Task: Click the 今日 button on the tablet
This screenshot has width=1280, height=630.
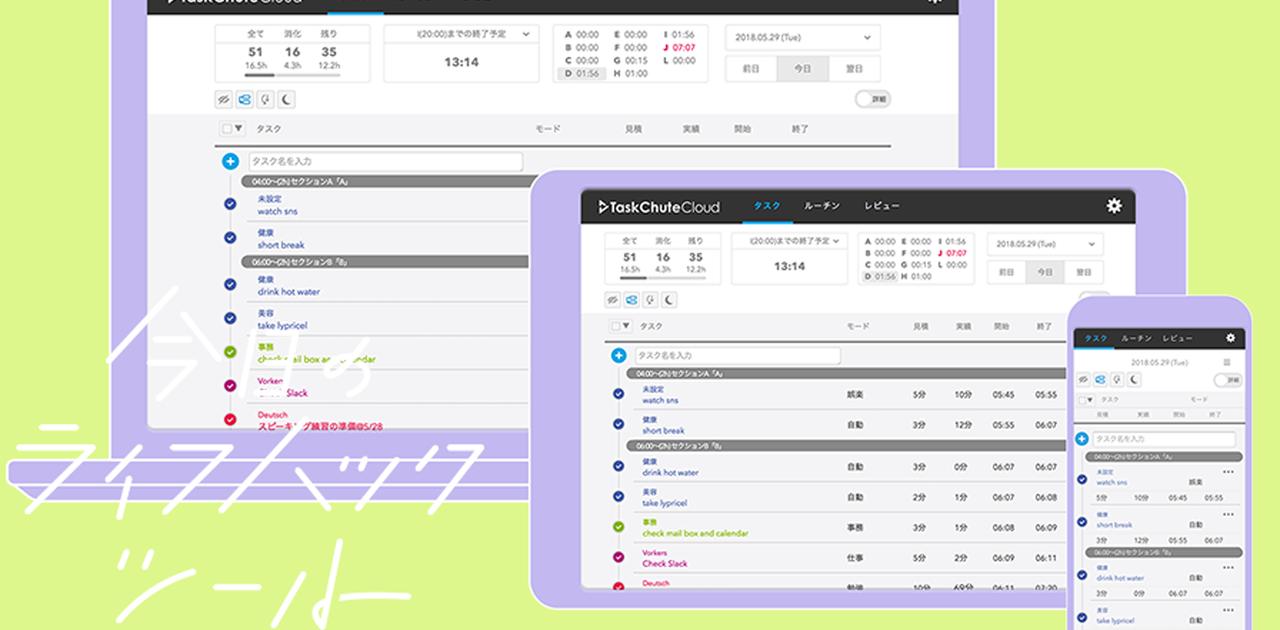Action: click(x=1045, y=272)
